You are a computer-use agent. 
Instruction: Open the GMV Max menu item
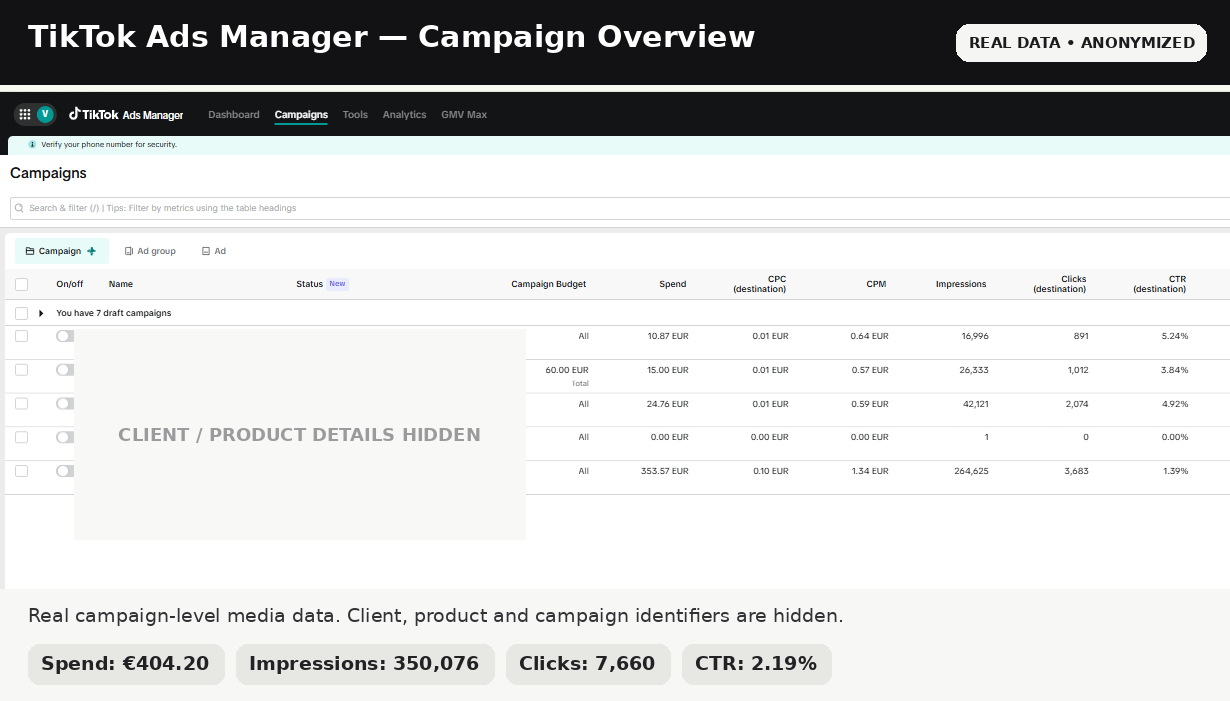coord(464,115)
